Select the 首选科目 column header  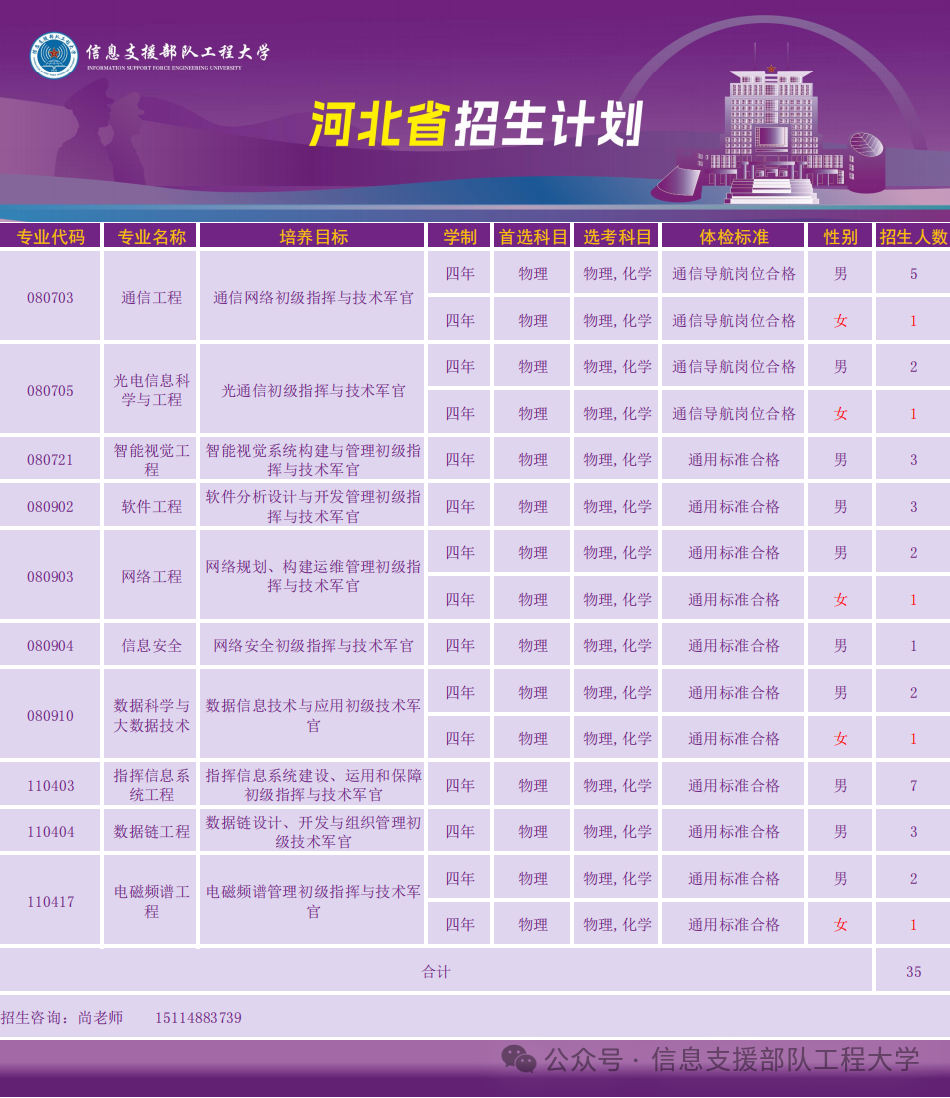pyautogui.click(x=533, y=237)
